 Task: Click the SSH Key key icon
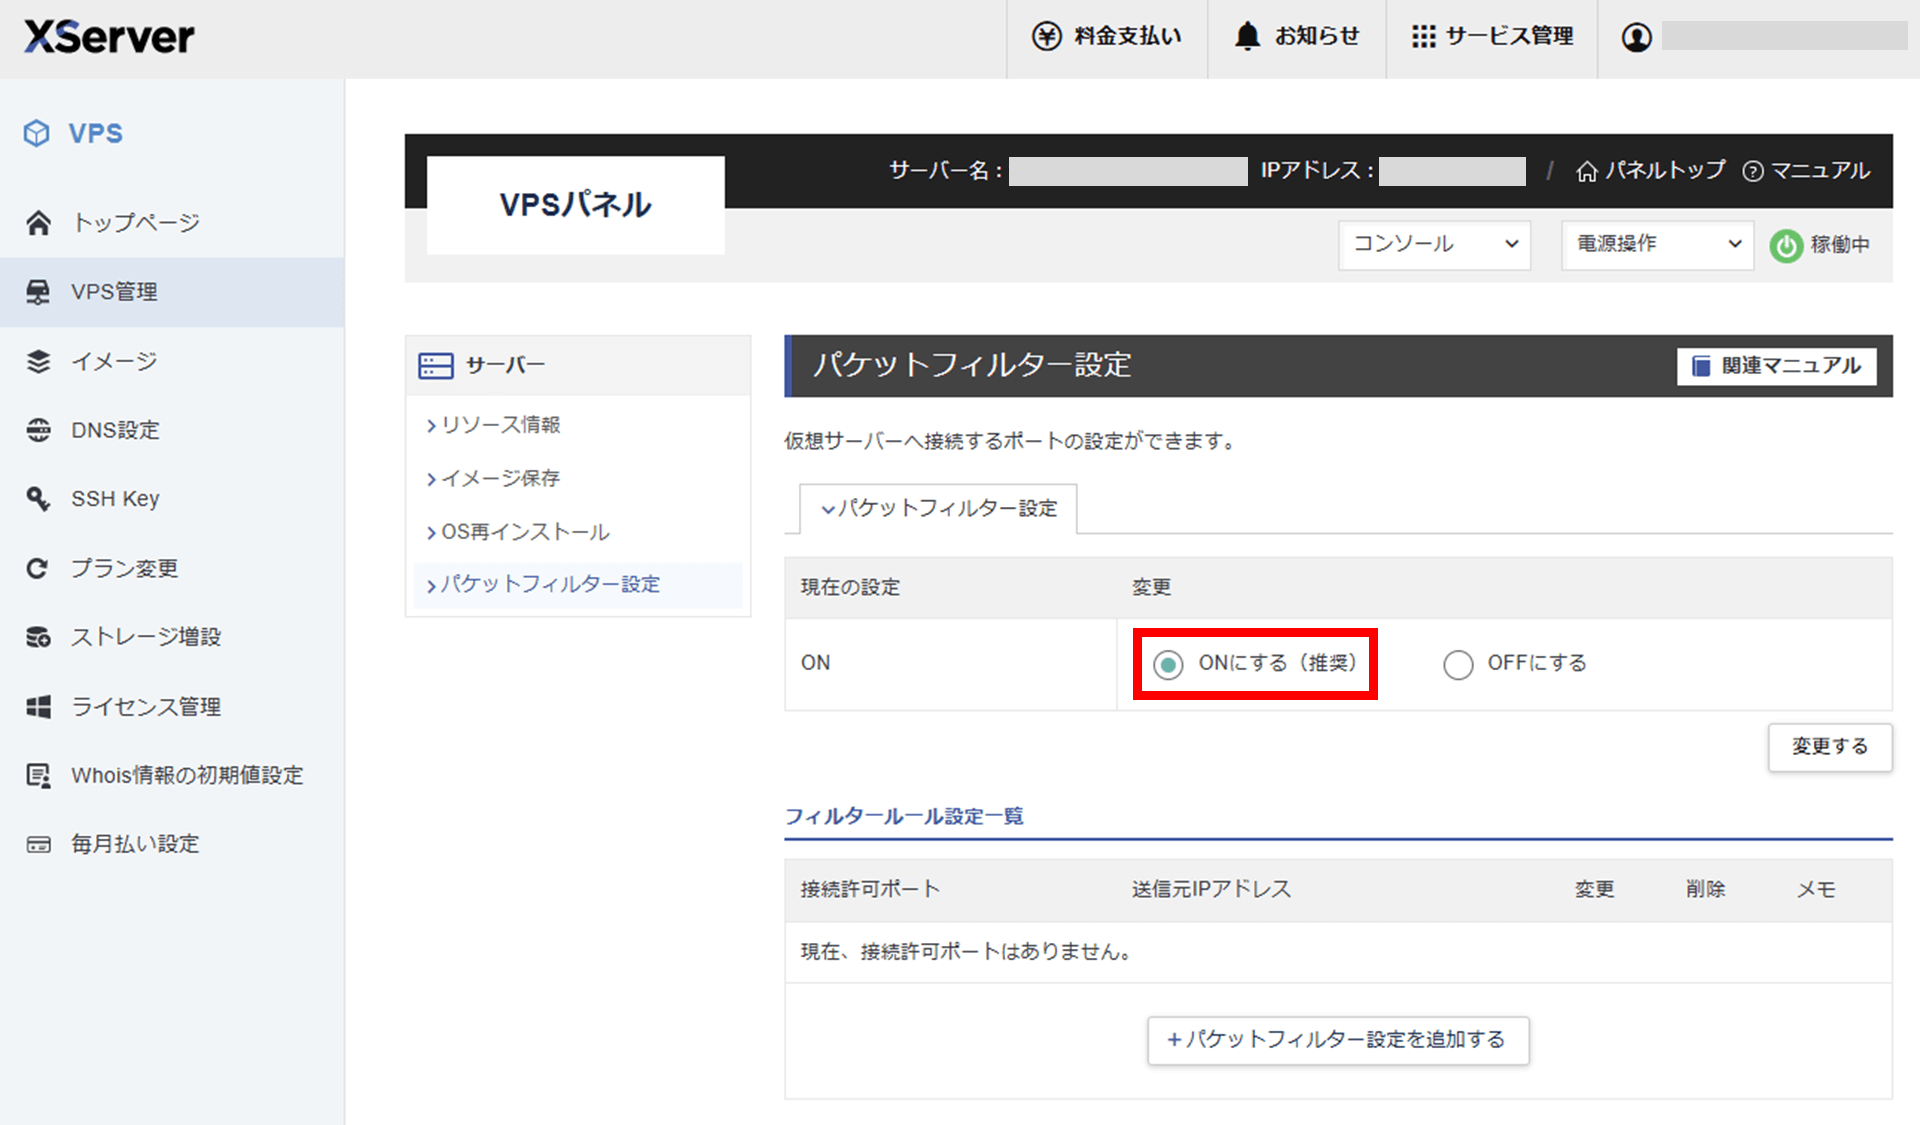[38, 499]
